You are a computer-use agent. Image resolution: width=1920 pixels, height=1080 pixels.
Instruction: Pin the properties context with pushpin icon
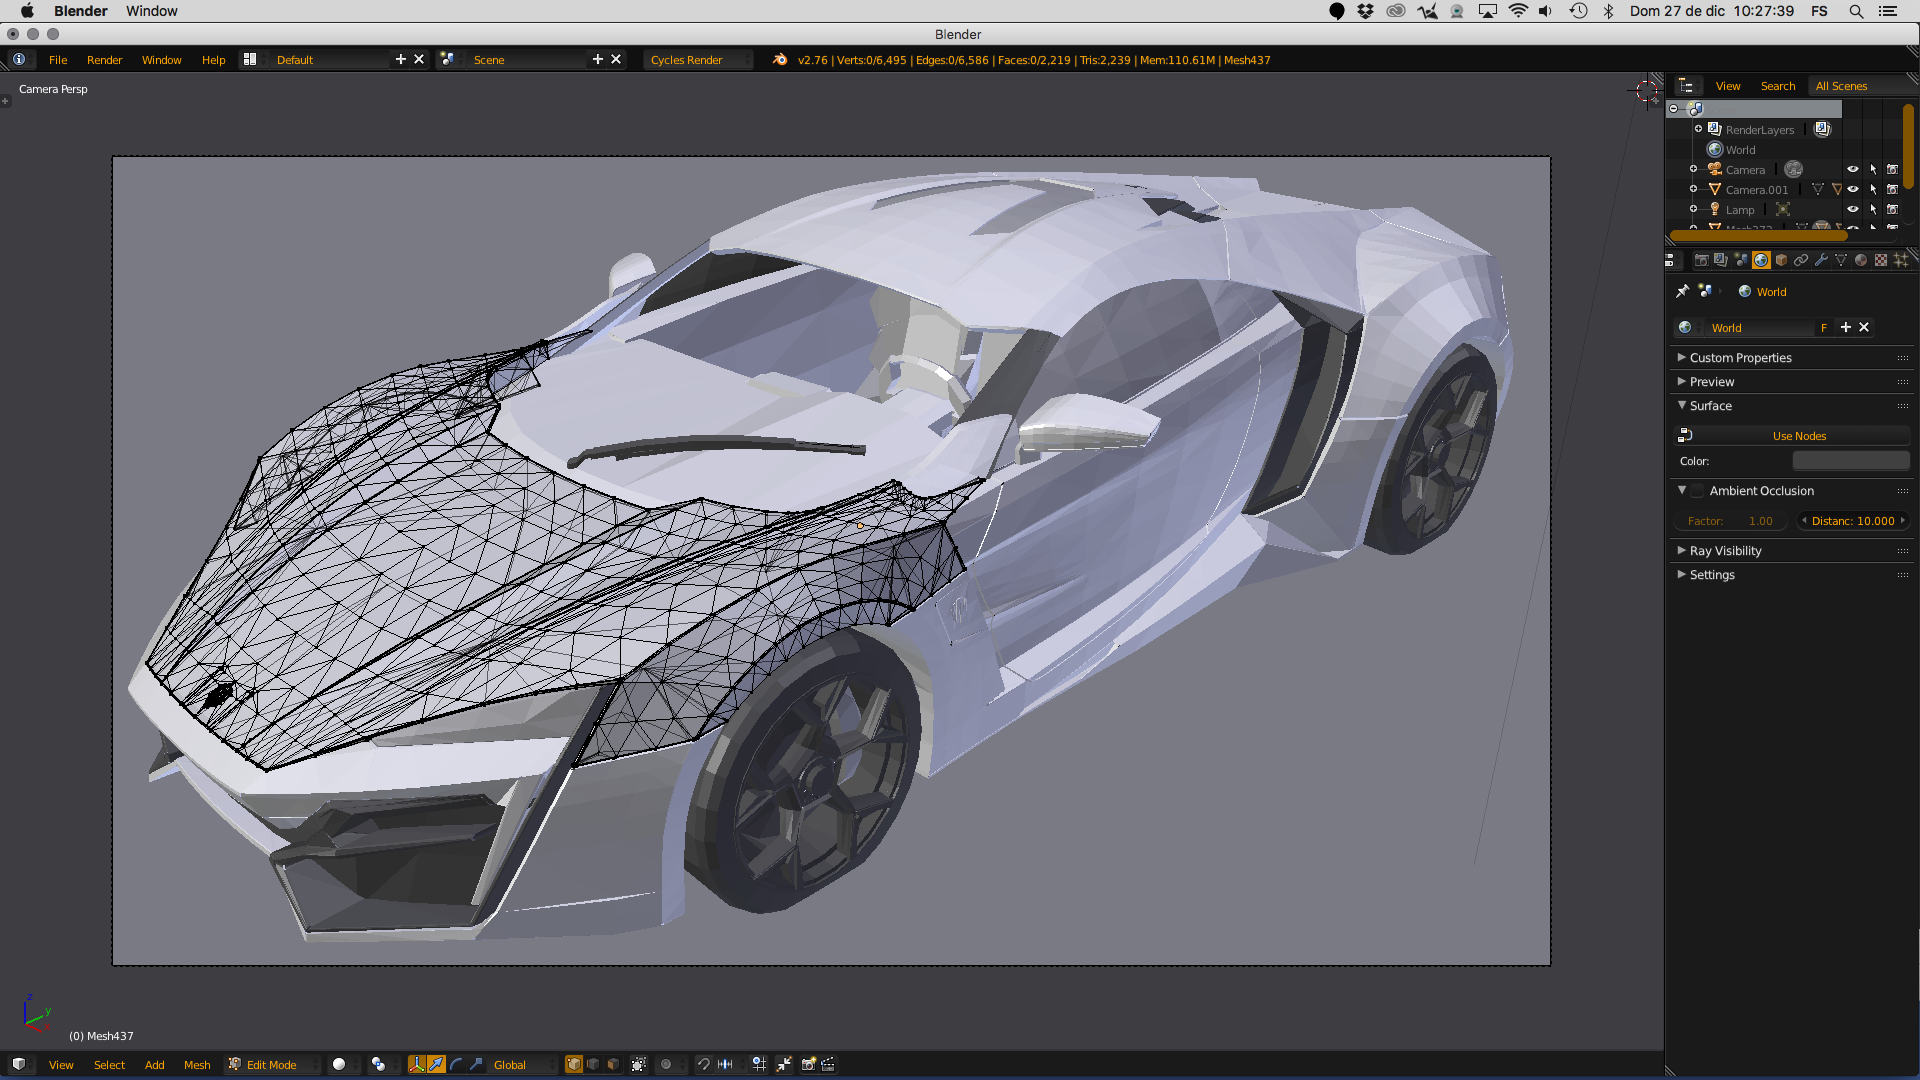[x=1682, y=291]
